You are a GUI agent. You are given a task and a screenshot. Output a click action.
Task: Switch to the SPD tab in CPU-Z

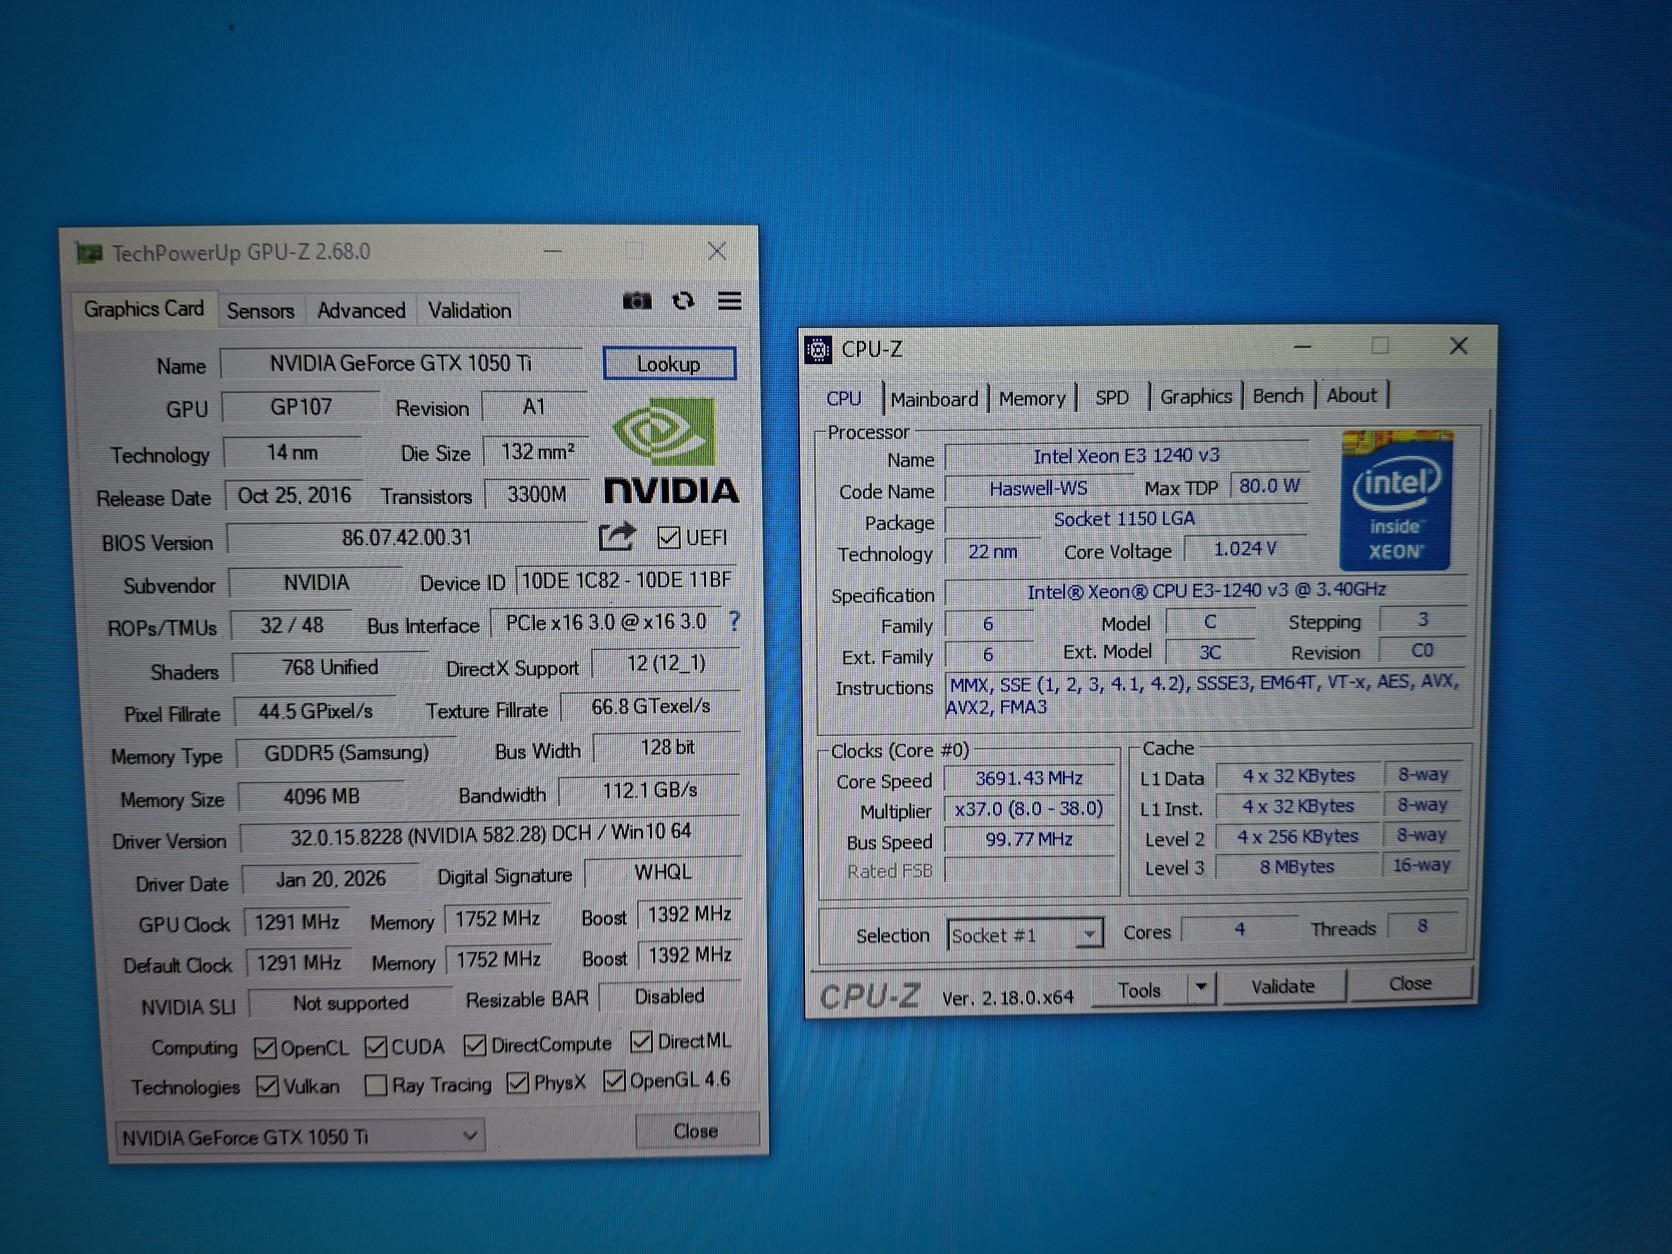coord(1112,397)
